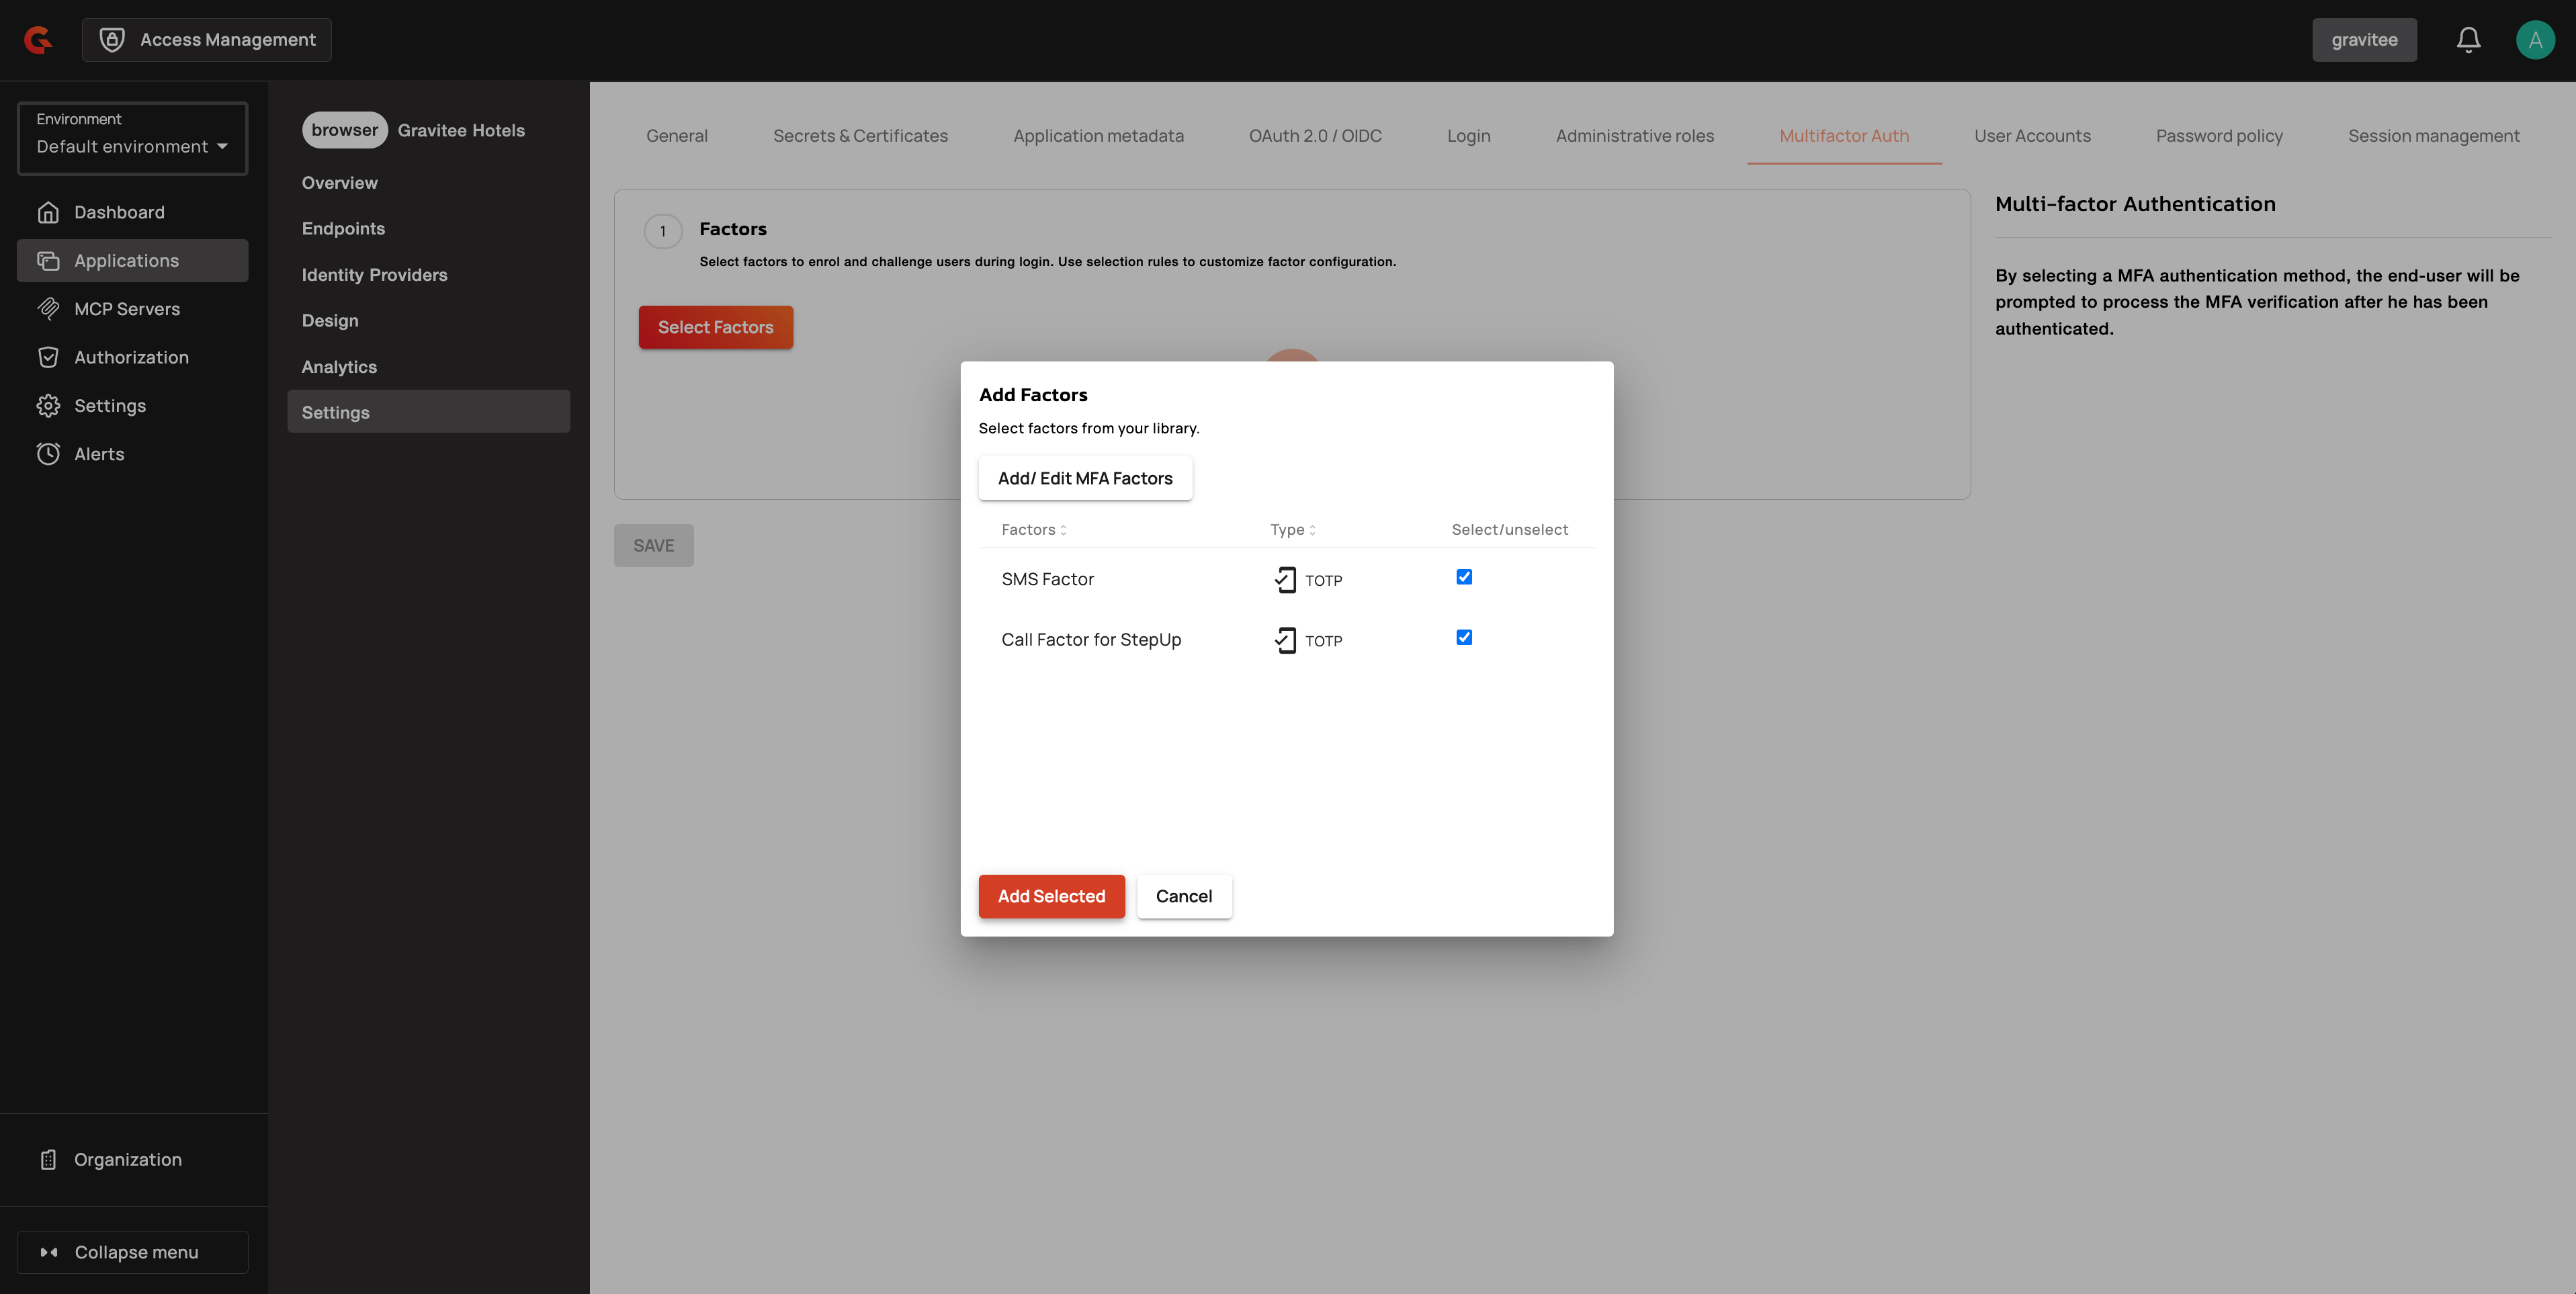The image size is (2576, 1294).
Task: Click Add/ Edit MFA Factors button
Action: [1085, 478]
